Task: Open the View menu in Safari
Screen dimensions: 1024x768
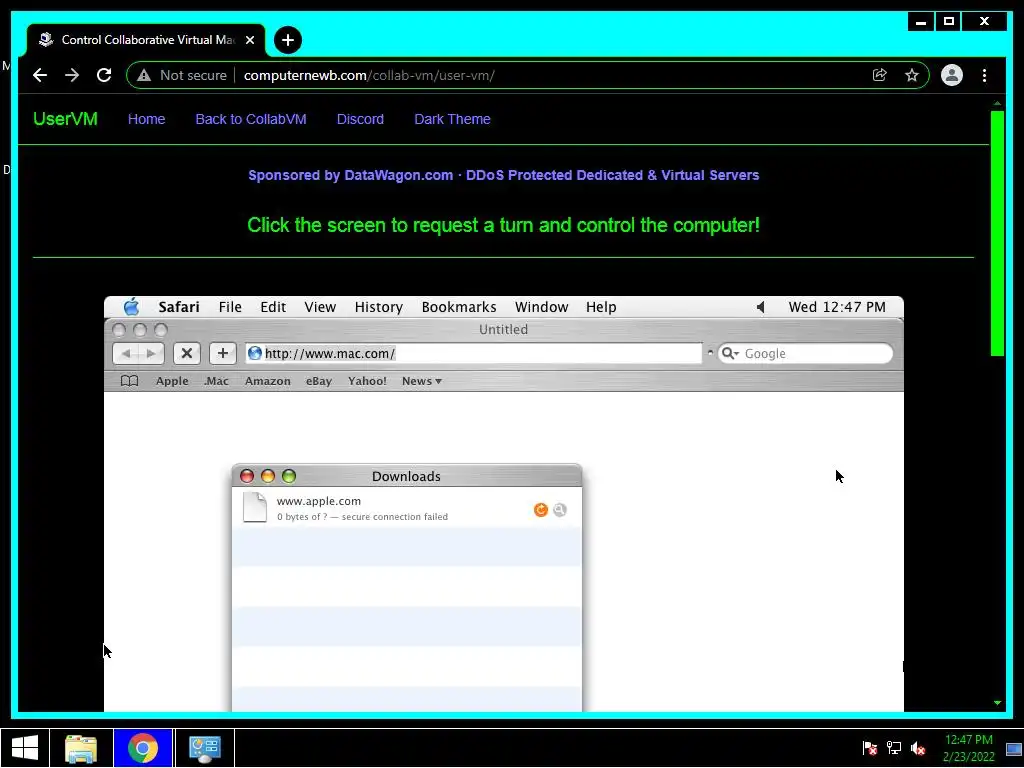Action: [x=320, y=307]
